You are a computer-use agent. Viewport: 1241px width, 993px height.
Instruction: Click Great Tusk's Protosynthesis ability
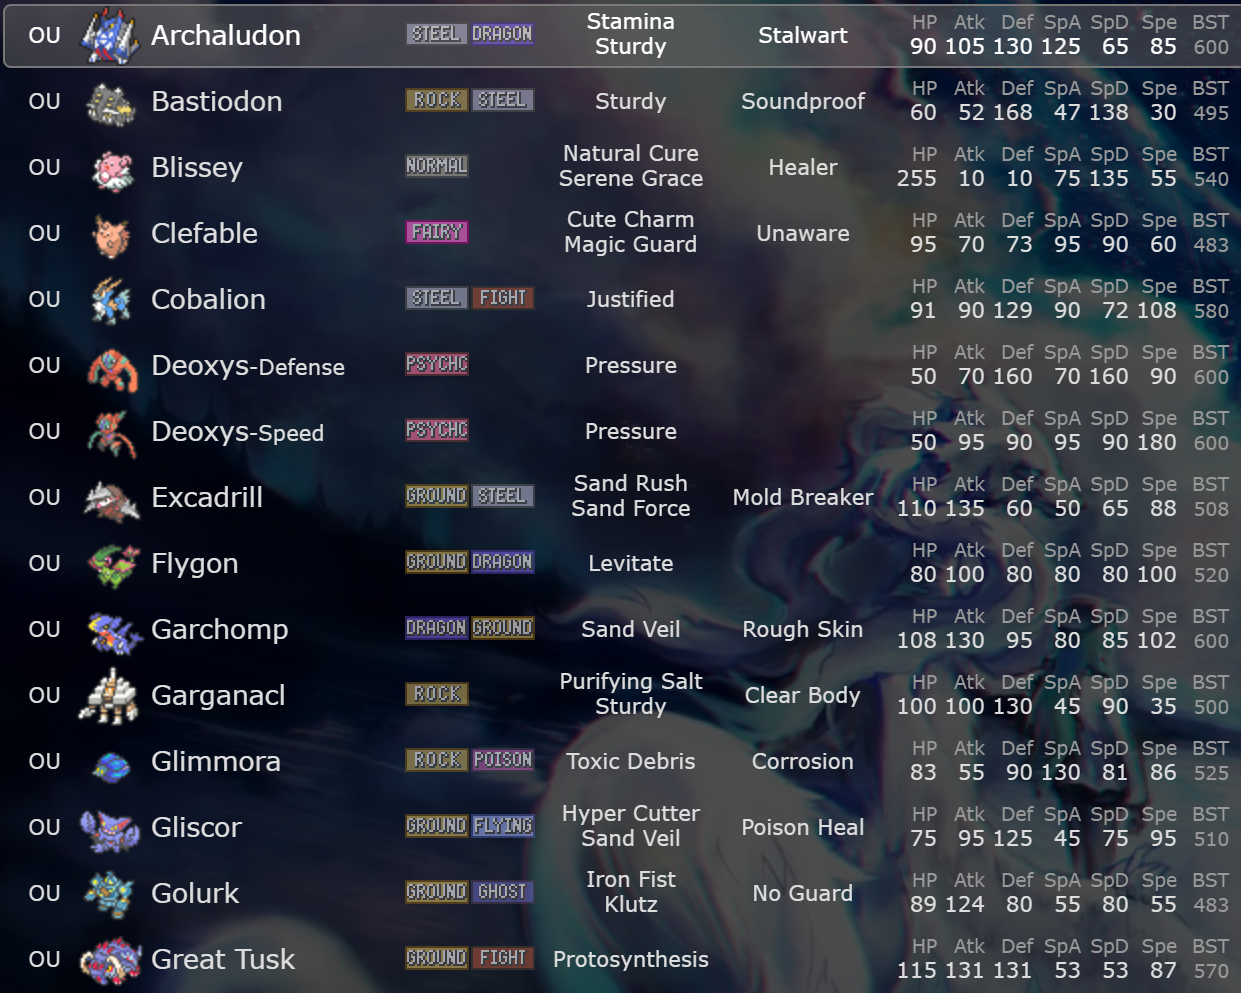point(631,960)
